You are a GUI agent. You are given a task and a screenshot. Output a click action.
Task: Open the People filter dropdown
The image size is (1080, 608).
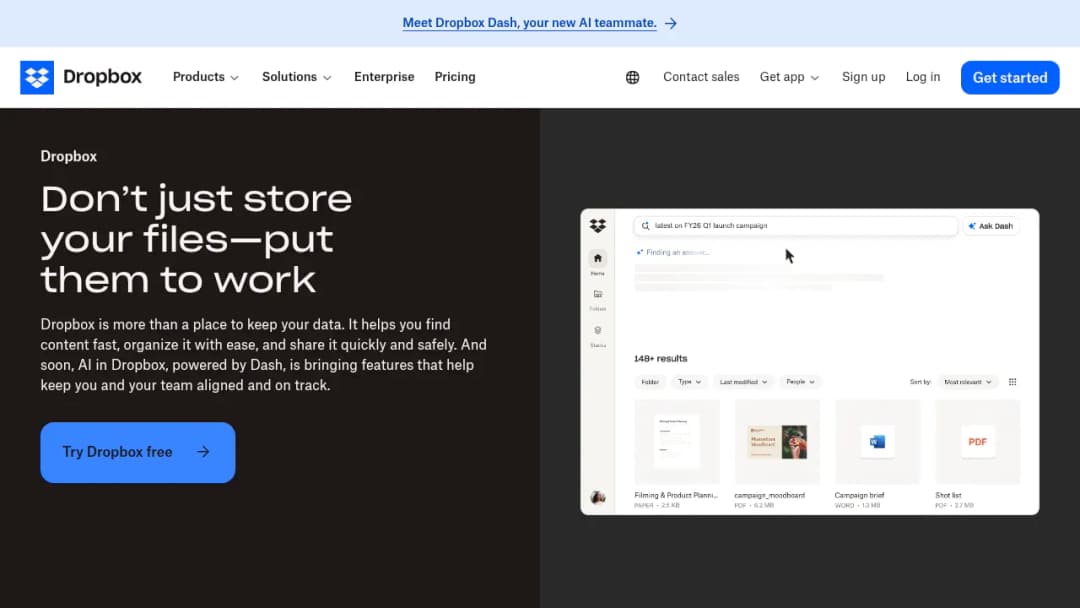pos(800,381)
